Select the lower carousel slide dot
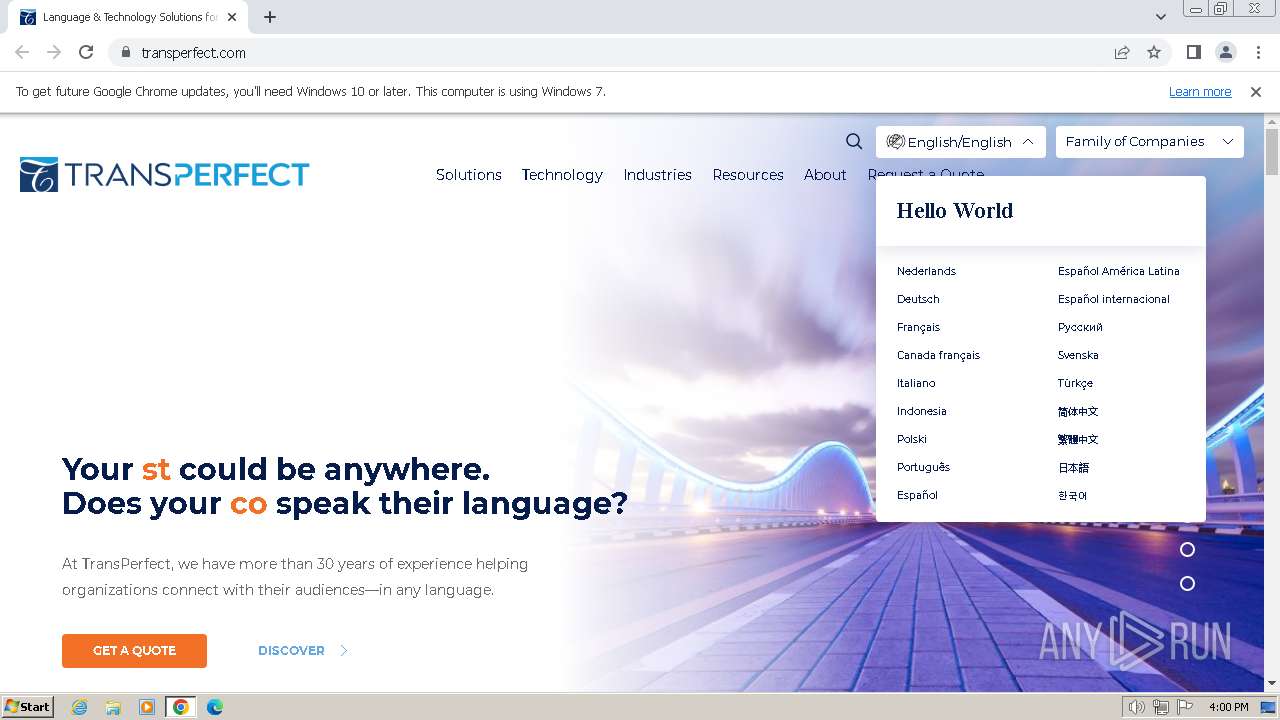The width and height of the screenshot is (1280, 720). tap(1187, 584)
